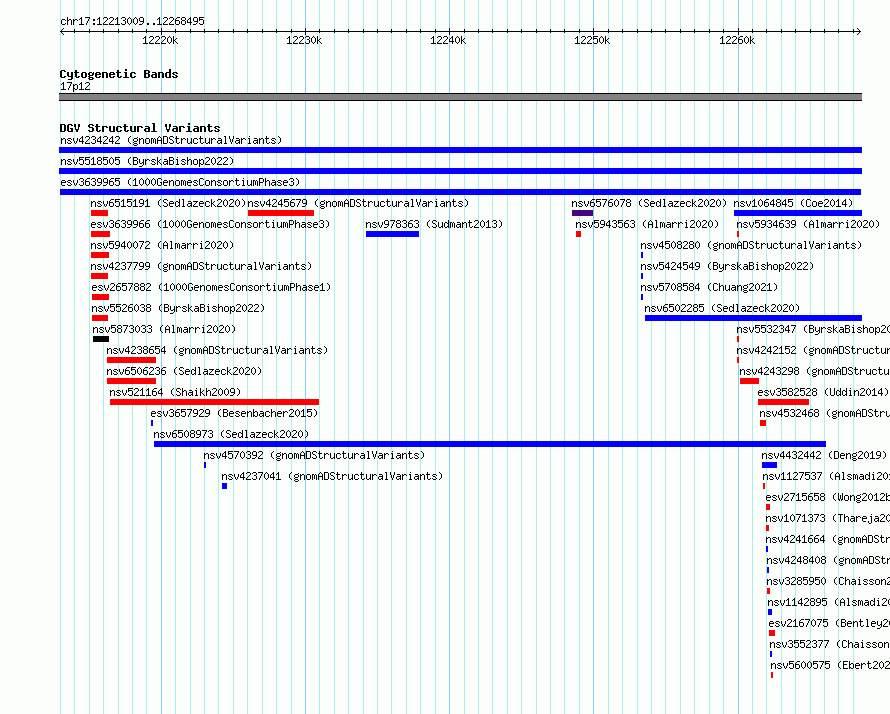The width and height of the screenshot is (890, 714).
Task: Click the 12260k ruler tick label
Action: [x=737, y=40]
